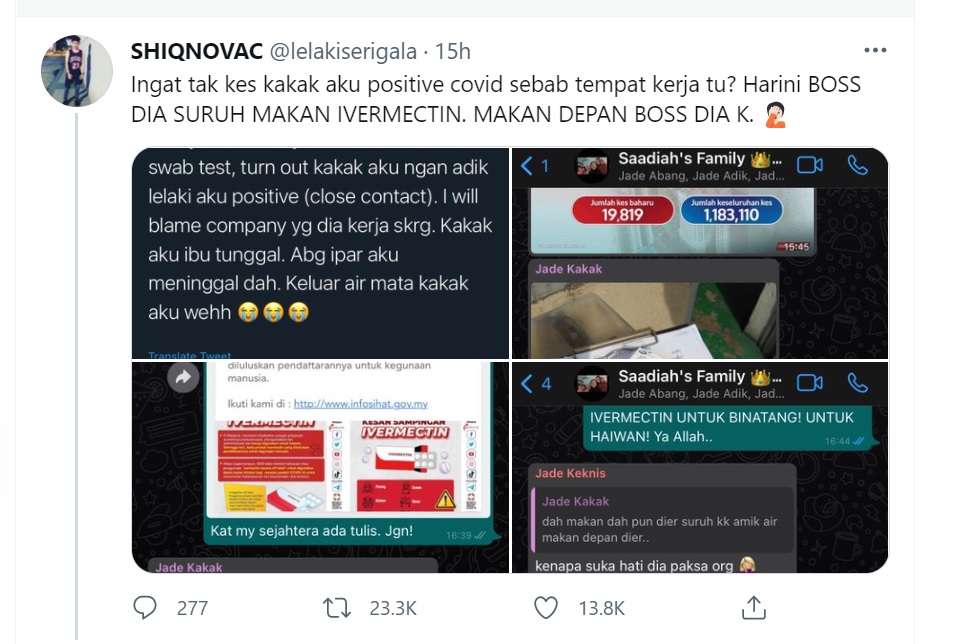Viewport: 955px width, 644px height.
Task: View the 23.3K retweet count
Action: pos(393,608)
